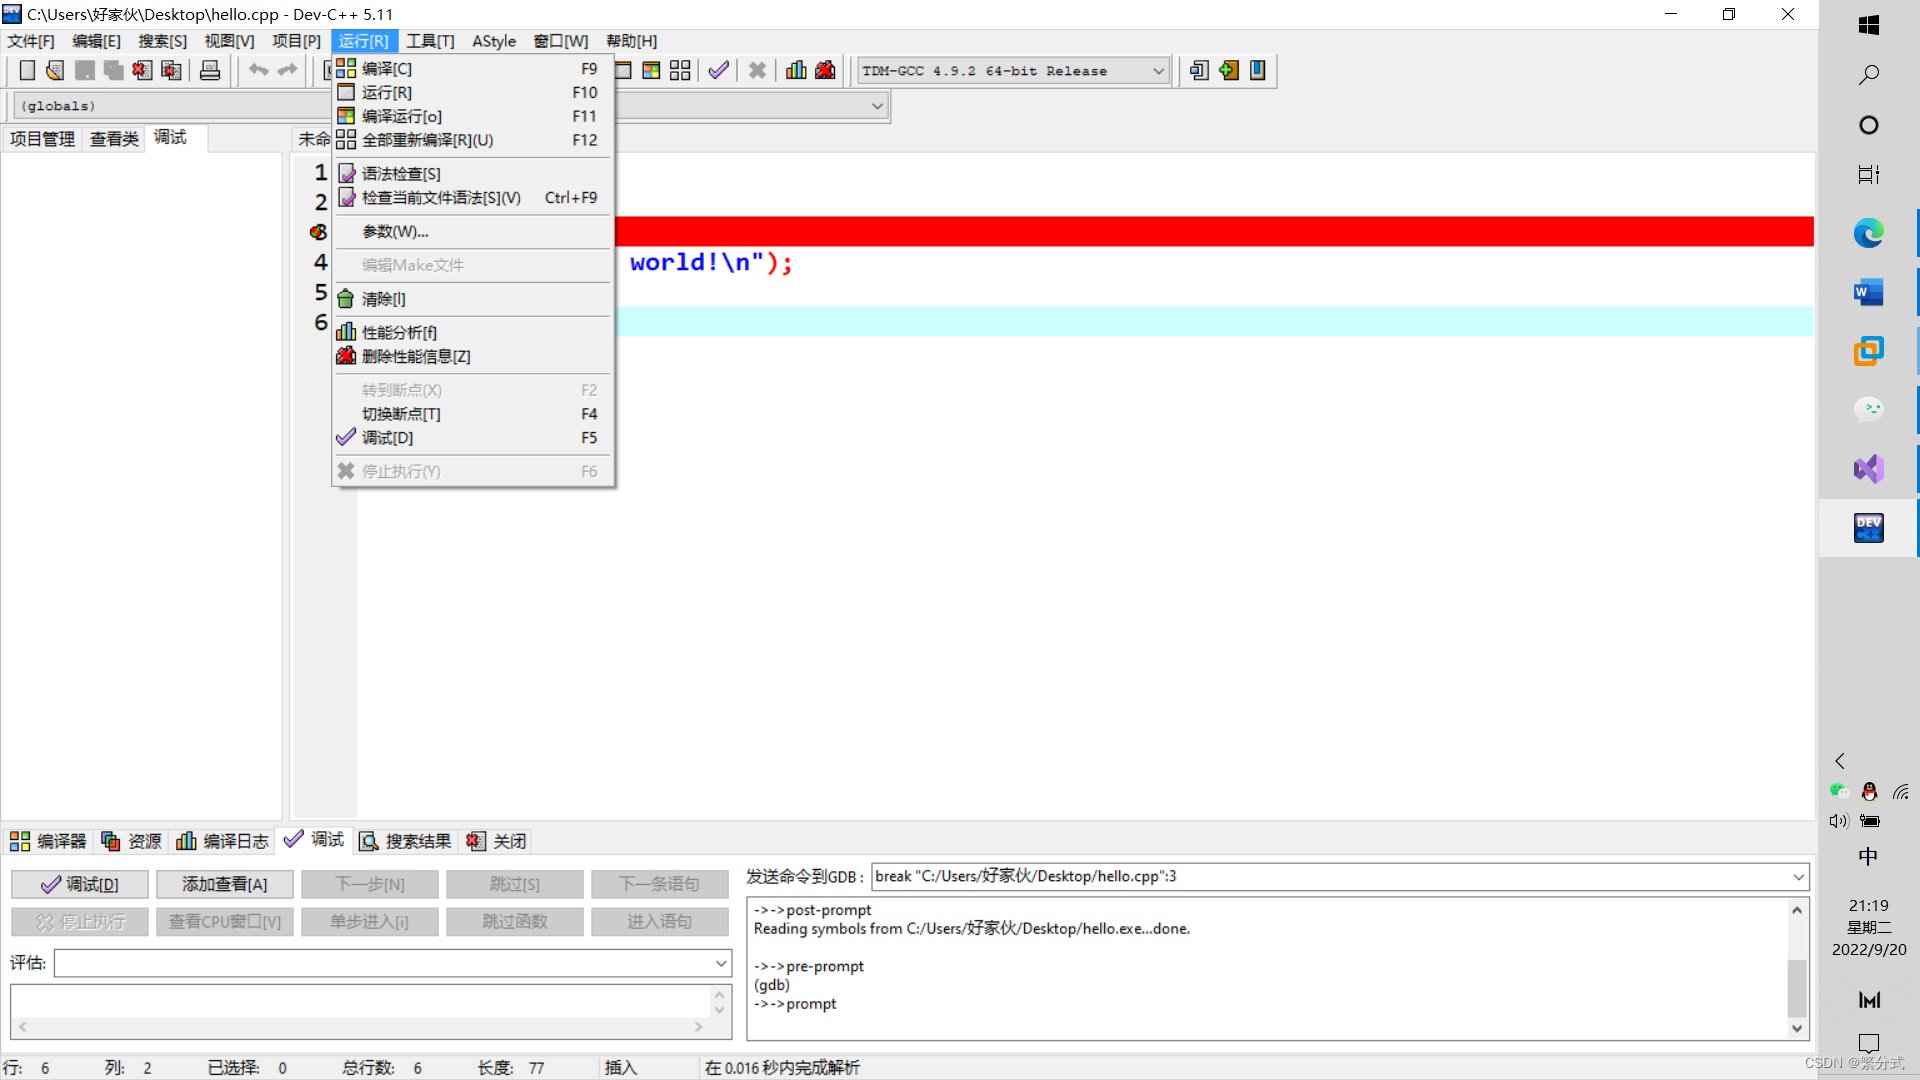This screenshot has width=1920, height=1080.
Task: Expand the GDB command history dropdown
Action: click(1798, 877)
